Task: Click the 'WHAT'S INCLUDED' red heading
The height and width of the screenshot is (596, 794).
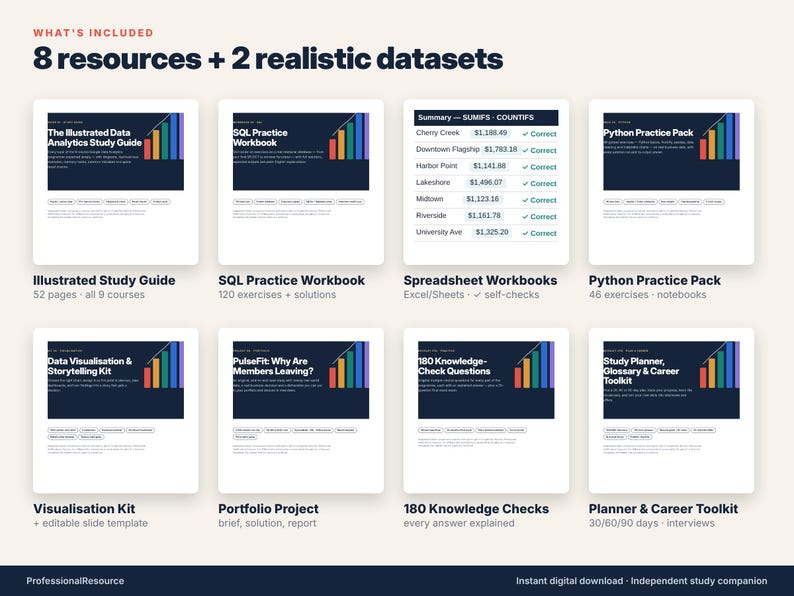Action: [x=93, y=33]
